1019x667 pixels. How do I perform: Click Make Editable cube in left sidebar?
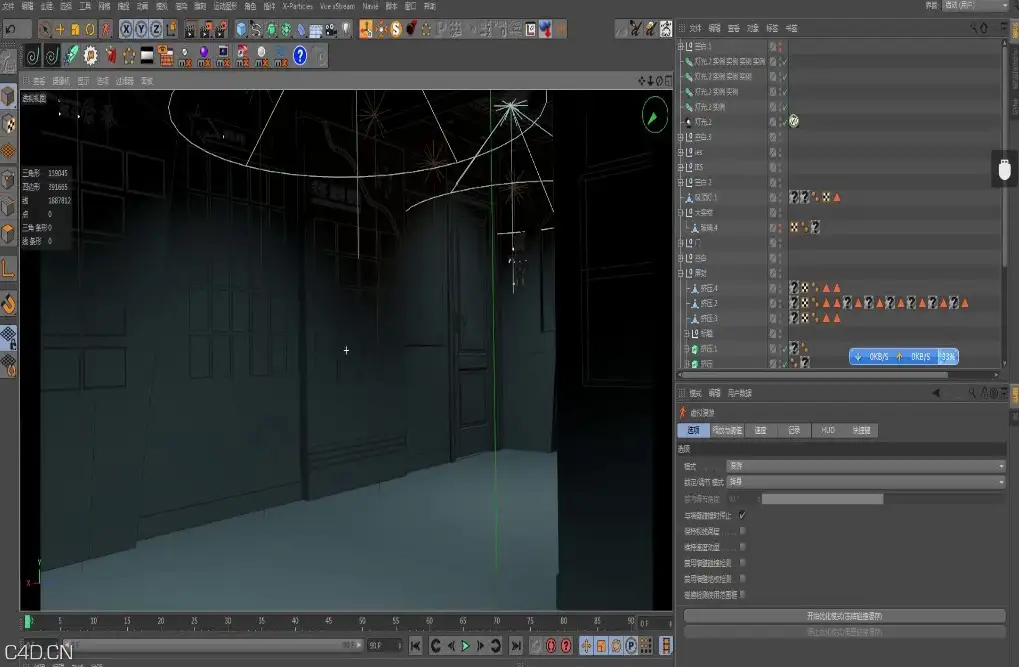[8, 97]
